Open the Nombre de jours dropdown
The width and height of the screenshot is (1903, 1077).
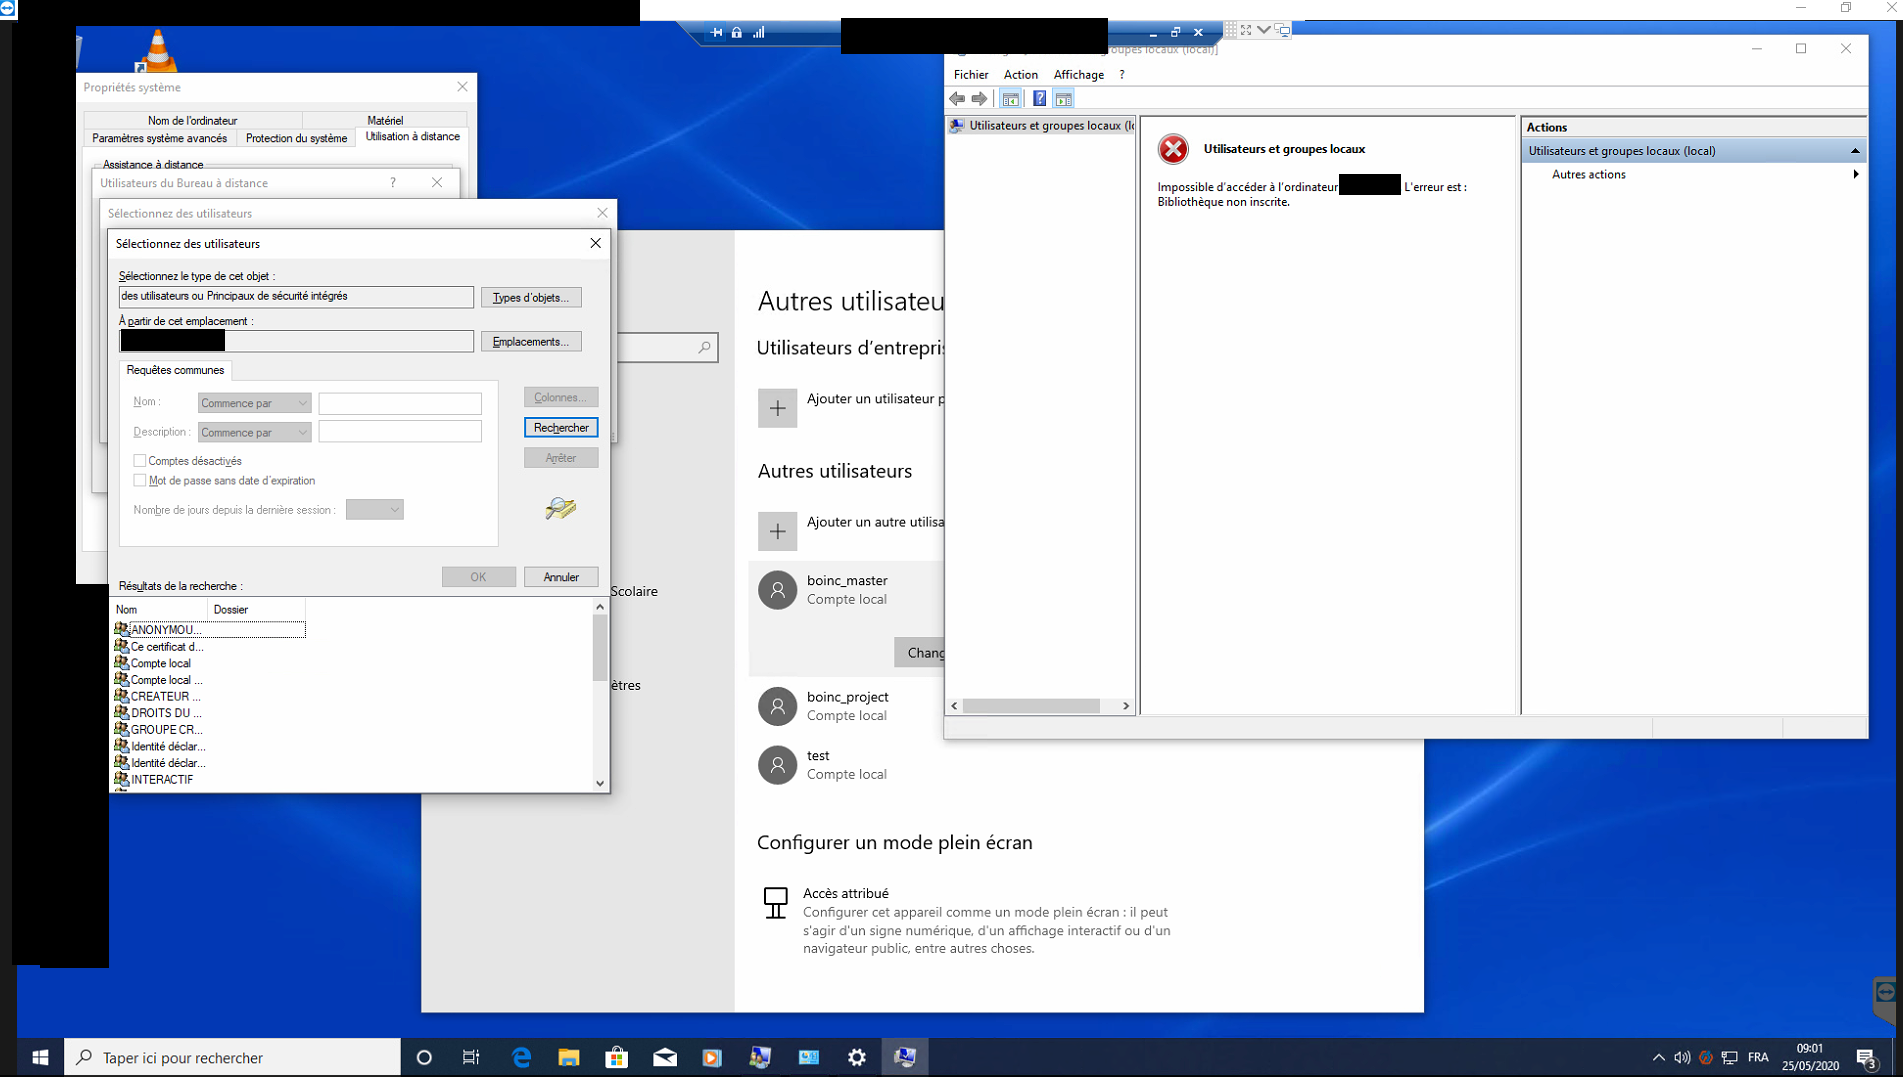click(x=374, y=509)
